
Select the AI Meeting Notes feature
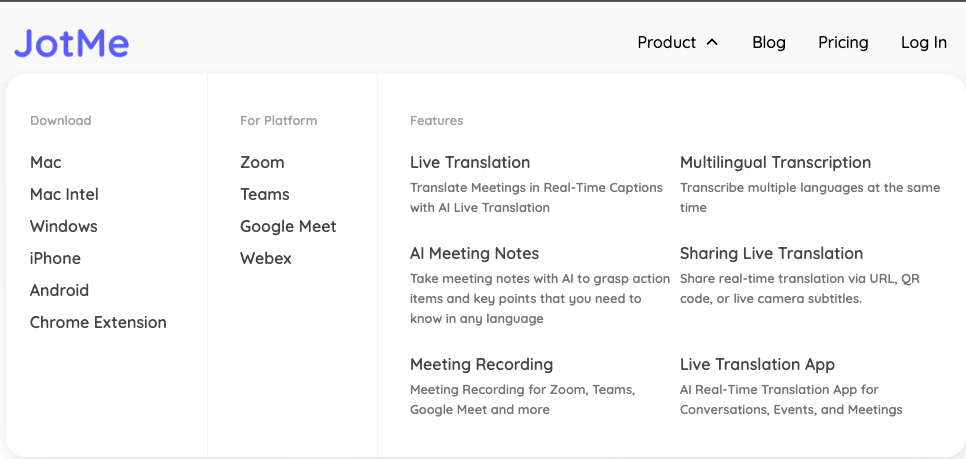(474, 253)
